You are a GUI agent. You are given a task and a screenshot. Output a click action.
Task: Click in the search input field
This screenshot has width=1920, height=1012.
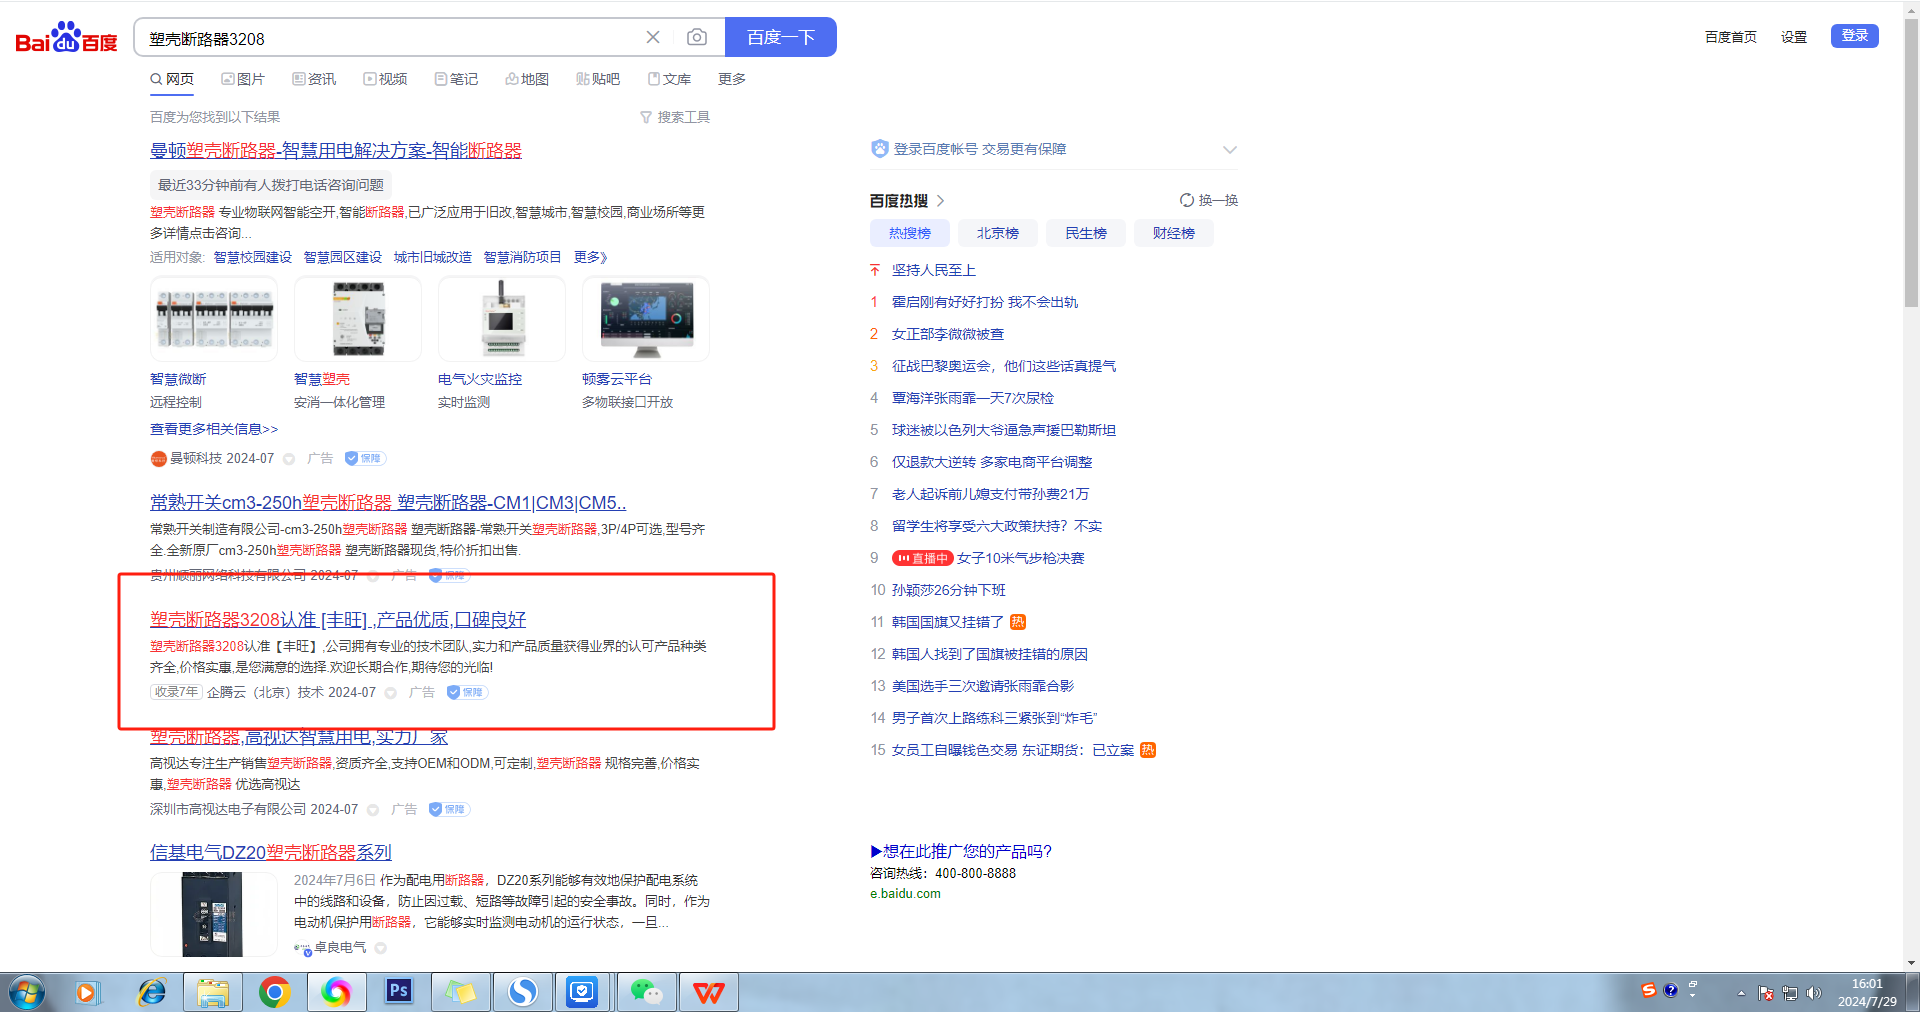[390, 39]
